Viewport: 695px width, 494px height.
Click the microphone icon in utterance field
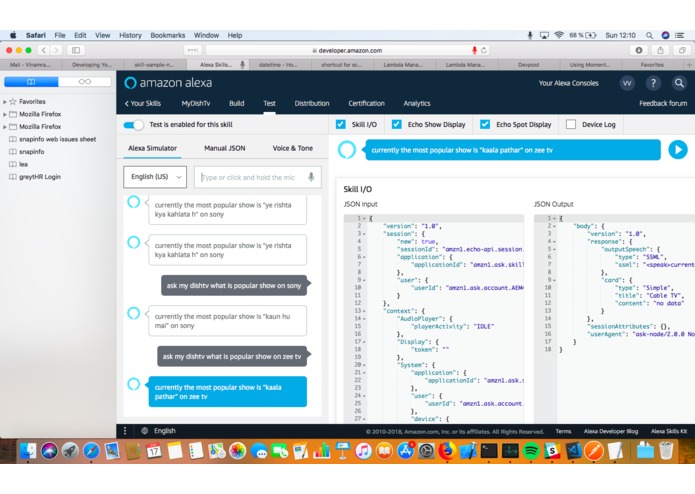pos(311,177)
